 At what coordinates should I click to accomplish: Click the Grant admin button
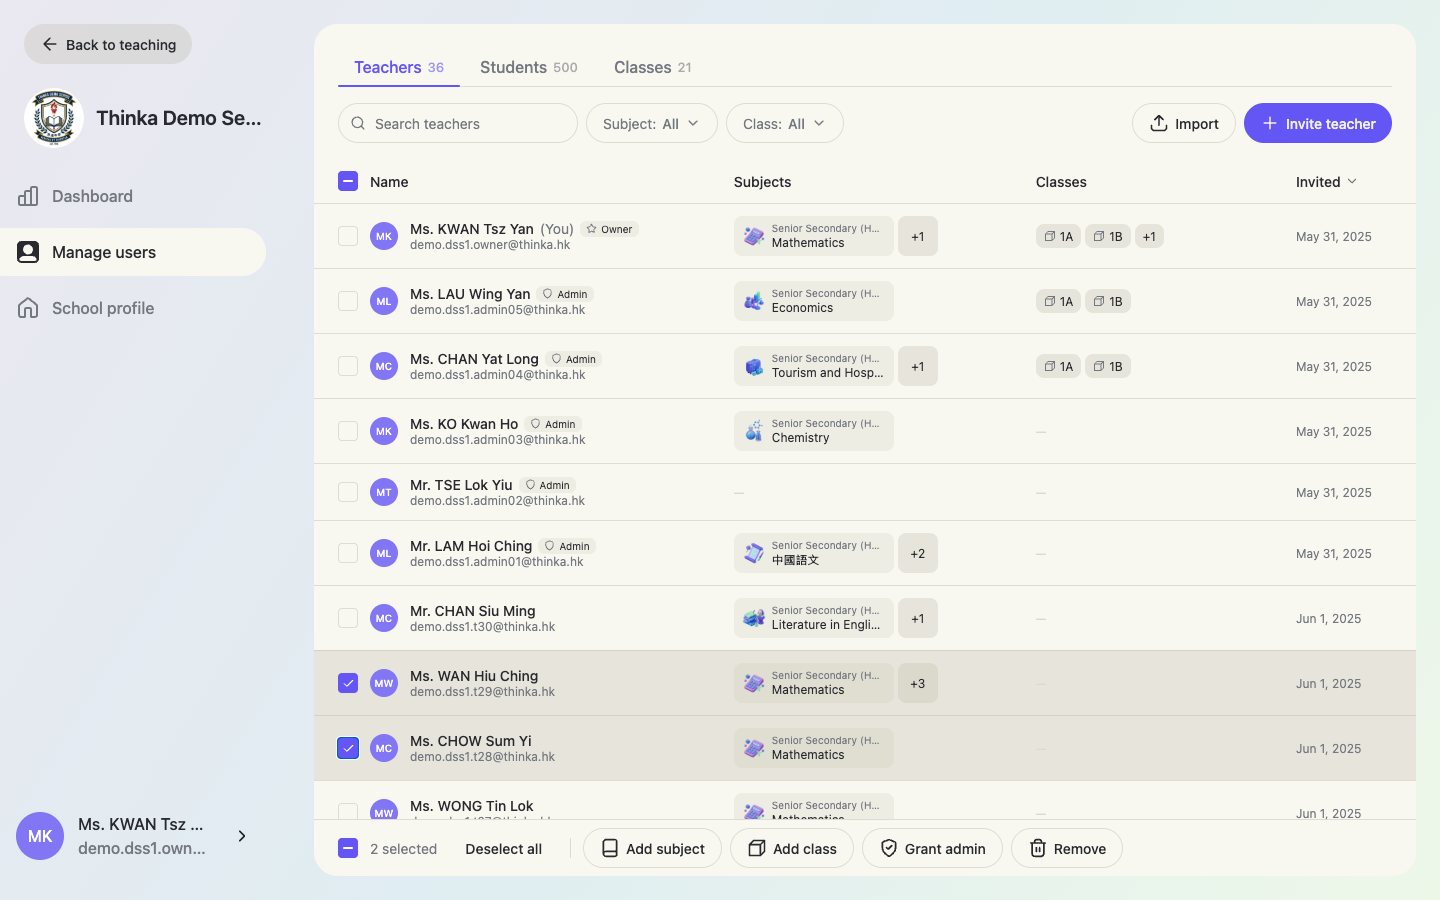(x=932, y=848)
